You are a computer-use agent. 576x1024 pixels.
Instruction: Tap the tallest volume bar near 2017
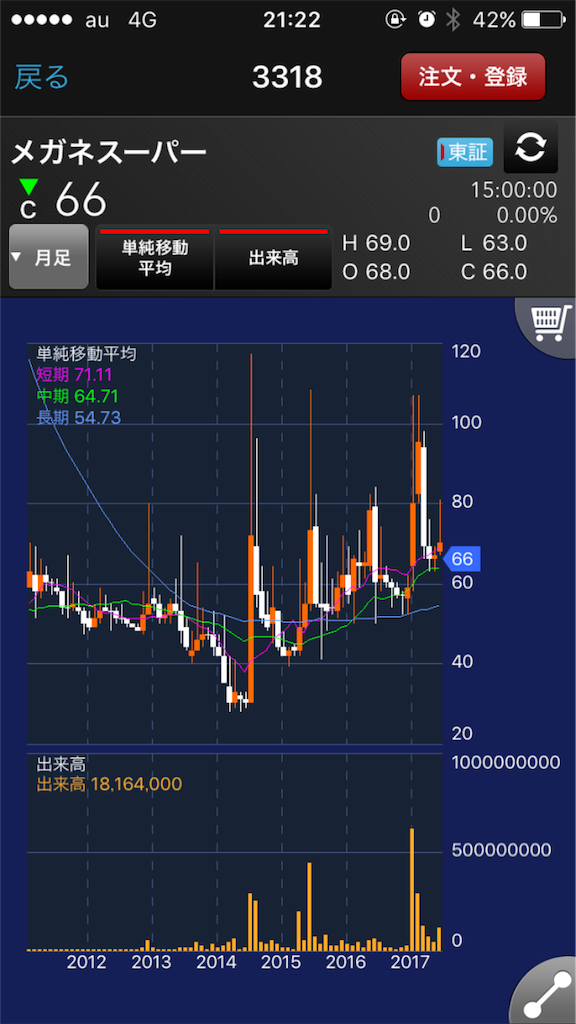point(412,889)
